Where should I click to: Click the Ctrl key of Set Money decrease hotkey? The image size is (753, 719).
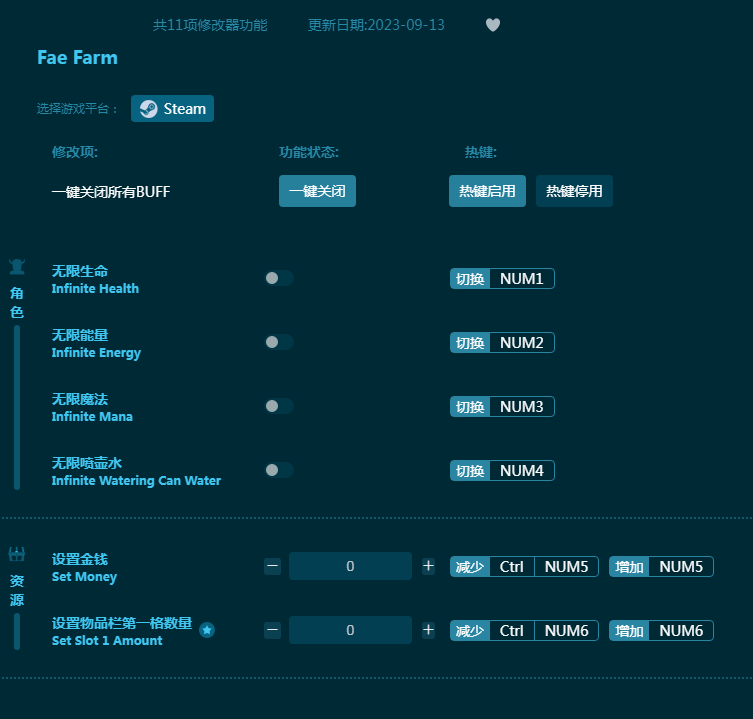click(x=511, y=567)
